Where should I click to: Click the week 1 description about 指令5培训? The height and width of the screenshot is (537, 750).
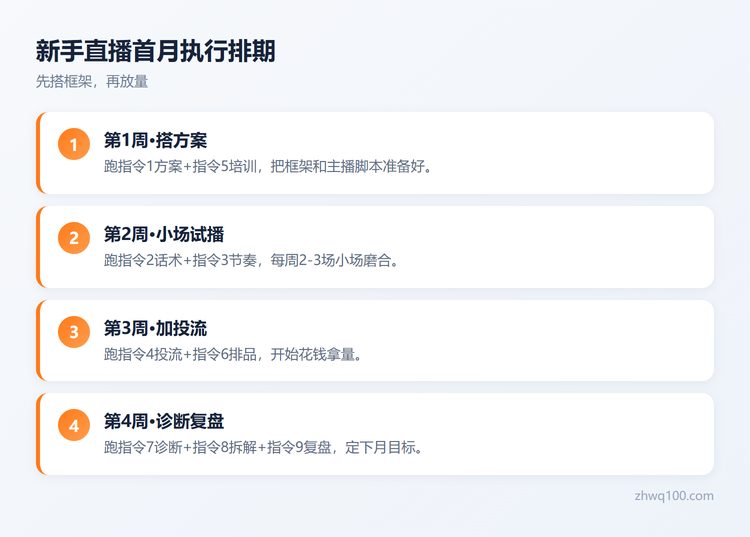coord(268,166)
